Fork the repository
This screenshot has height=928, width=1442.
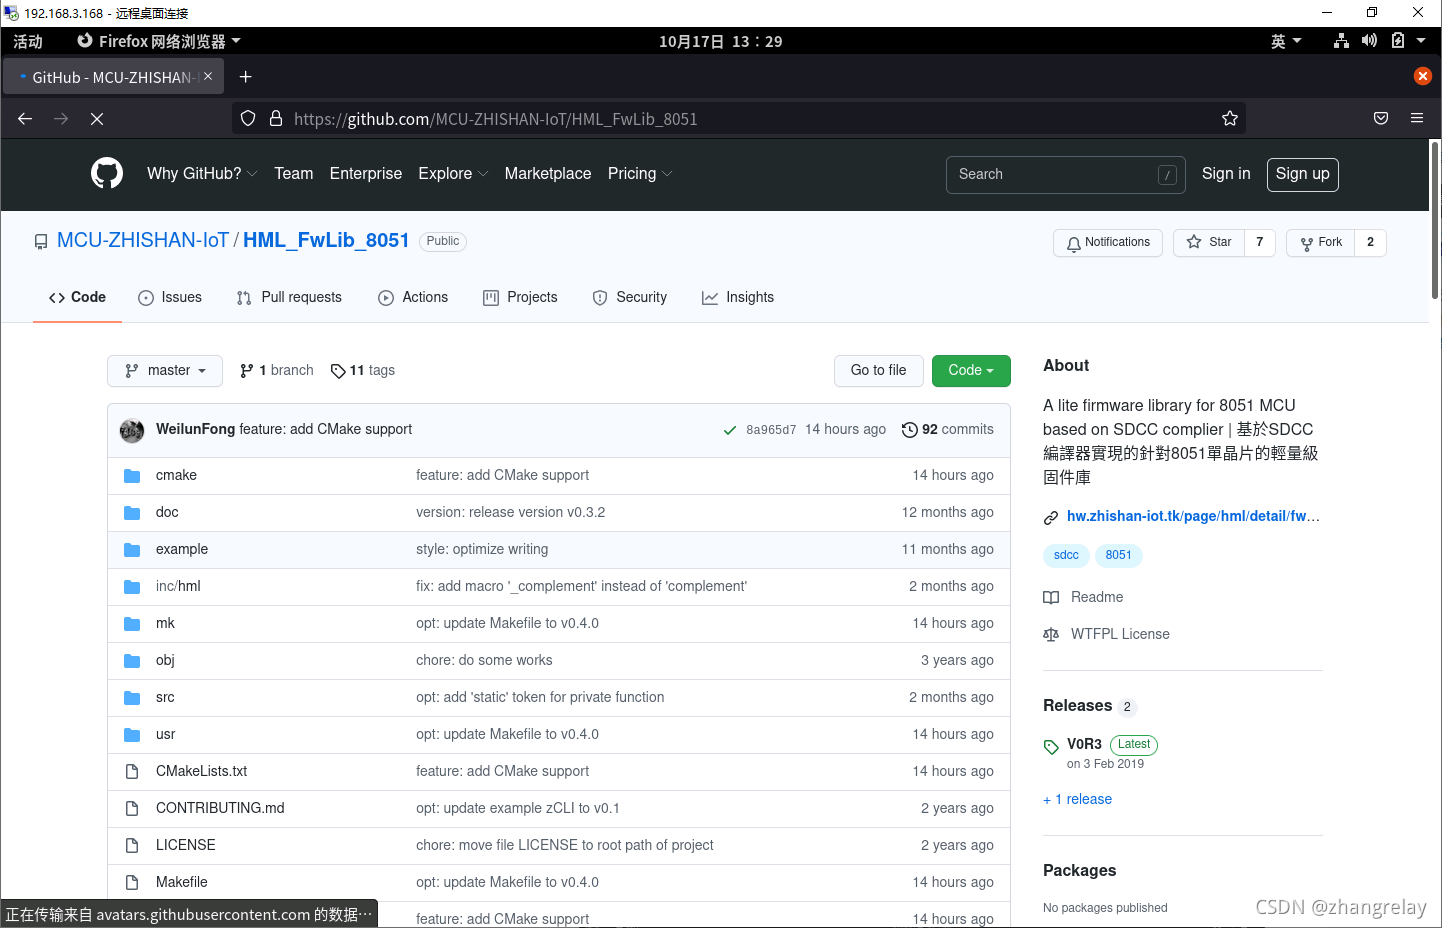coord(1321,242)
